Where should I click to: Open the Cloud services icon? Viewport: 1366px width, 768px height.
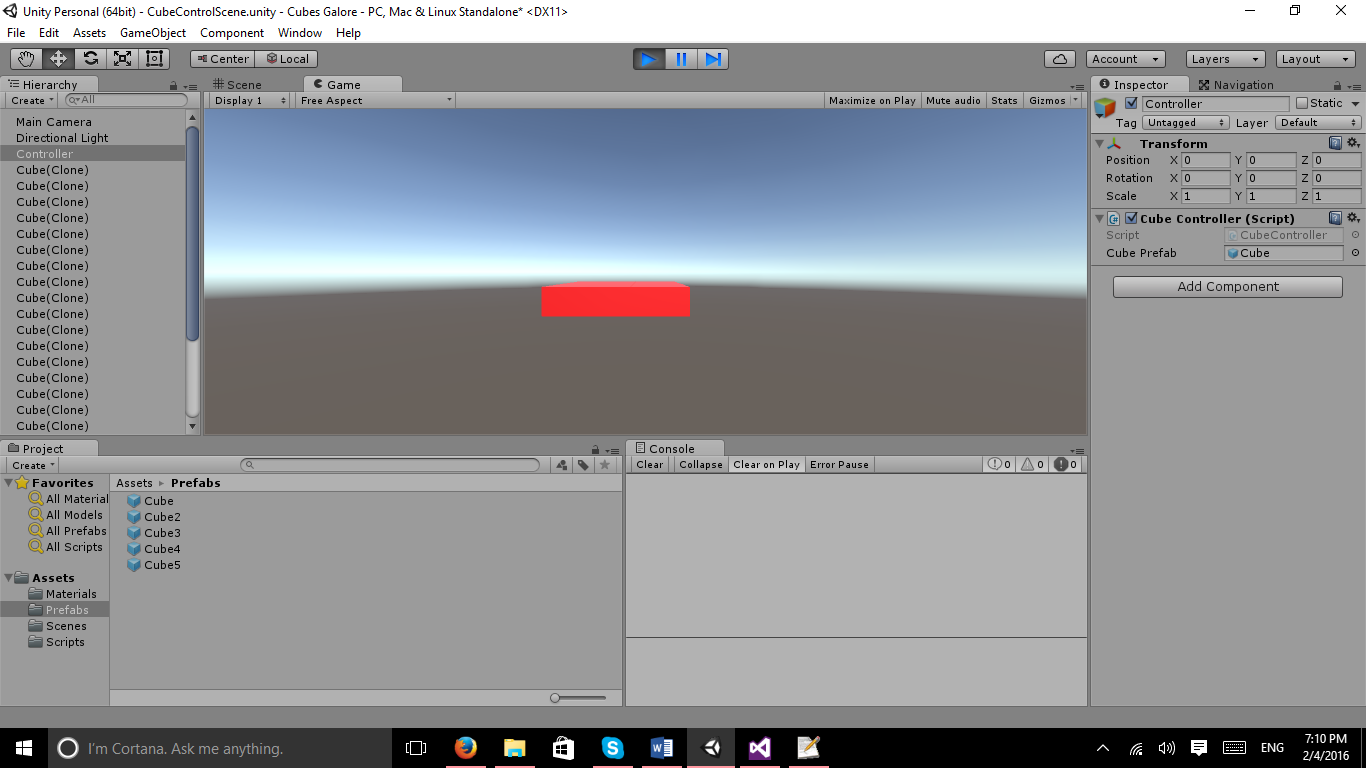(1060, 59)
